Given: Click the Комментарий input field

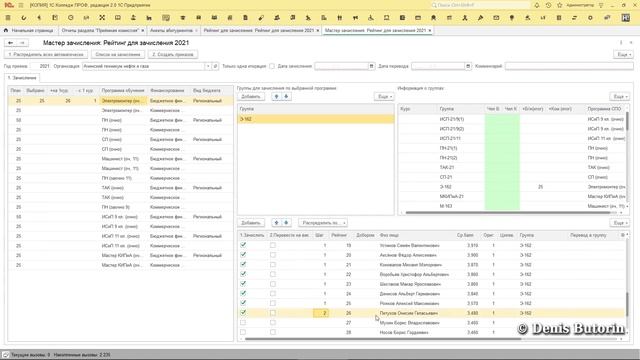Looking at the screenshot, I should [569, 66].
